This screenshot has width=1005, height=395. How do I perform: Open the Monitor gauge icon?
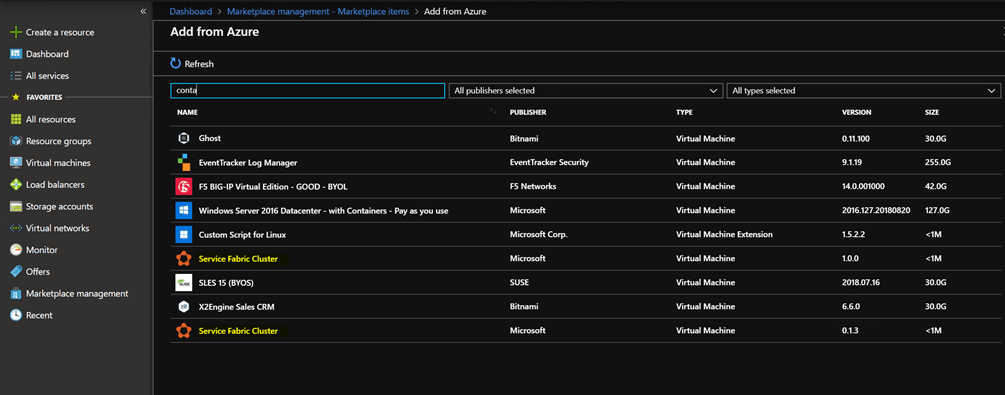pyautogui.click(x=16, y=250)
